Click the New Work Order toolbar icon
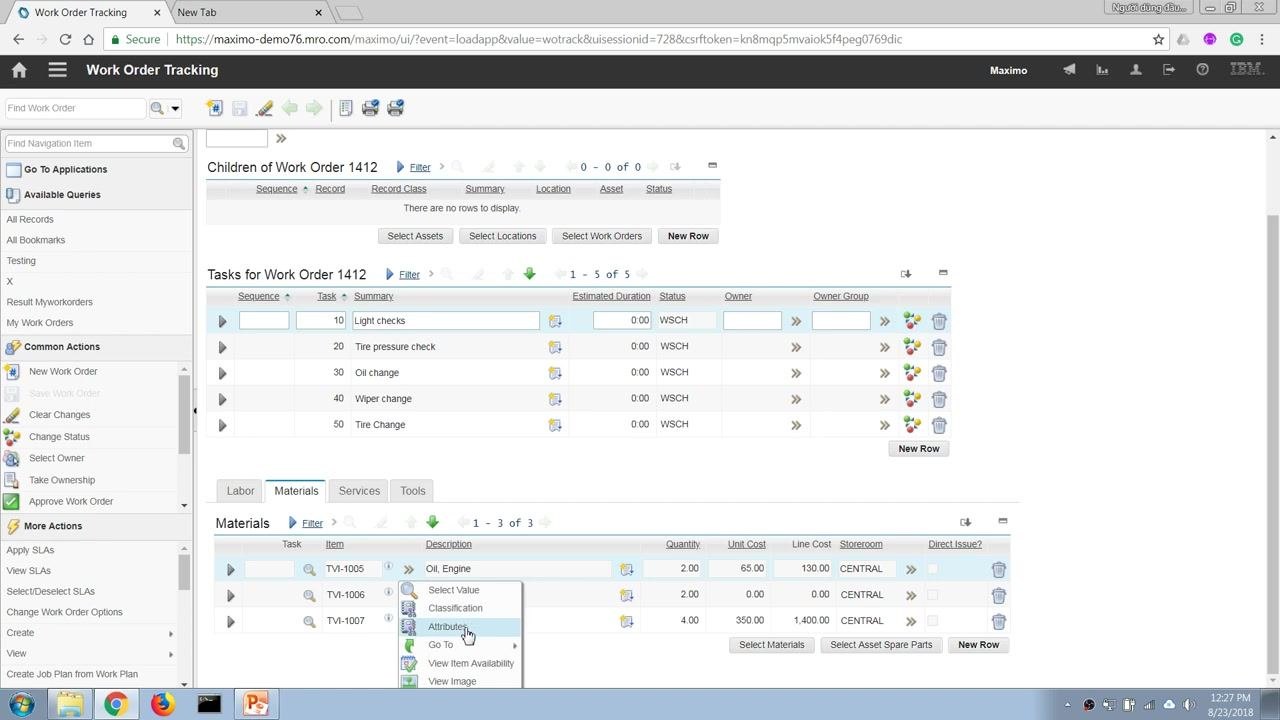 coord(214,108)
